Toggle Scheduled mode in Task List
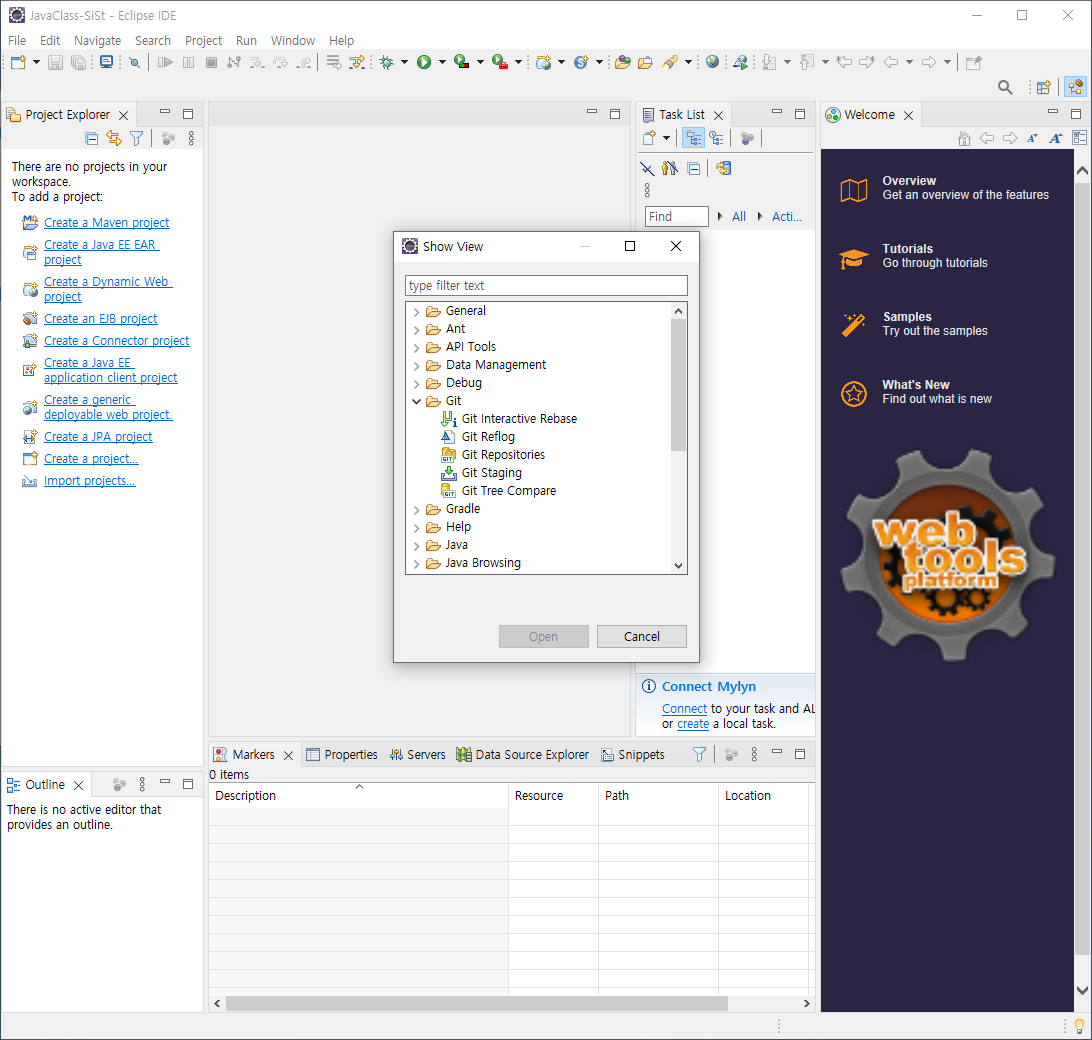The image size is (1092, 1040). click(x=716, y=139)
